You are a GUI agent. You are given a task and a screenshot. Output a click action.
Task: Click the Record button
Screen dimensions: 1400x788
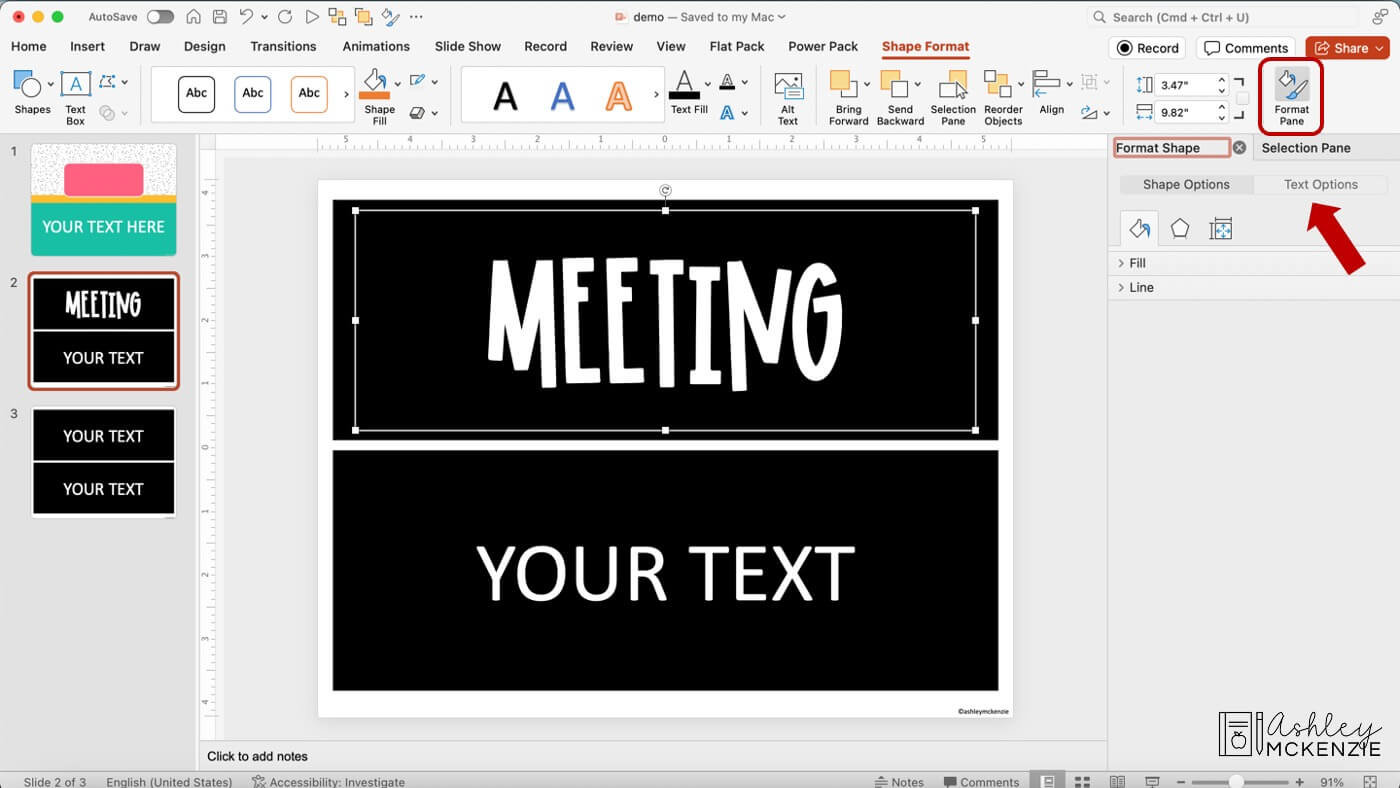(x=1146, y=47)
